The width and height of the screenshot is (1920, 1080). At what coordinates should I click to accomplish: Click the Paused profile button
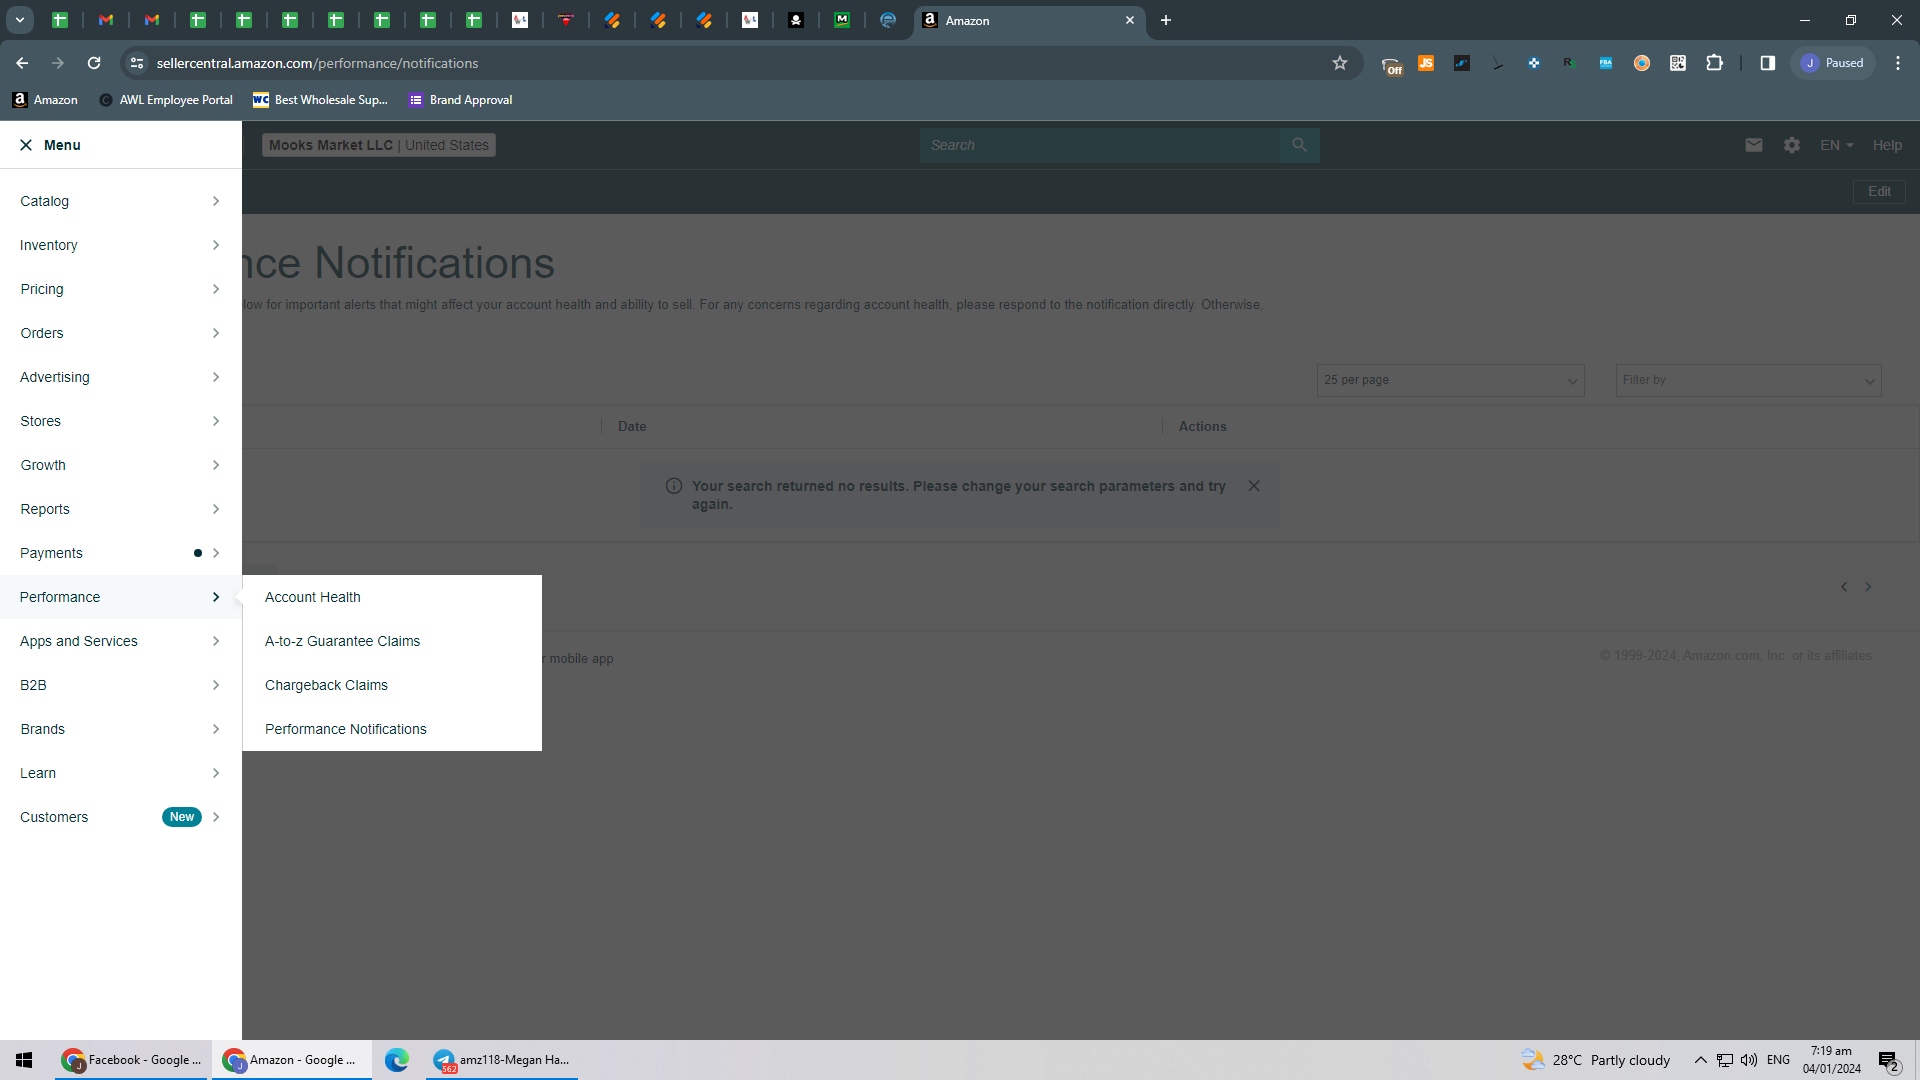[1832, 63]
